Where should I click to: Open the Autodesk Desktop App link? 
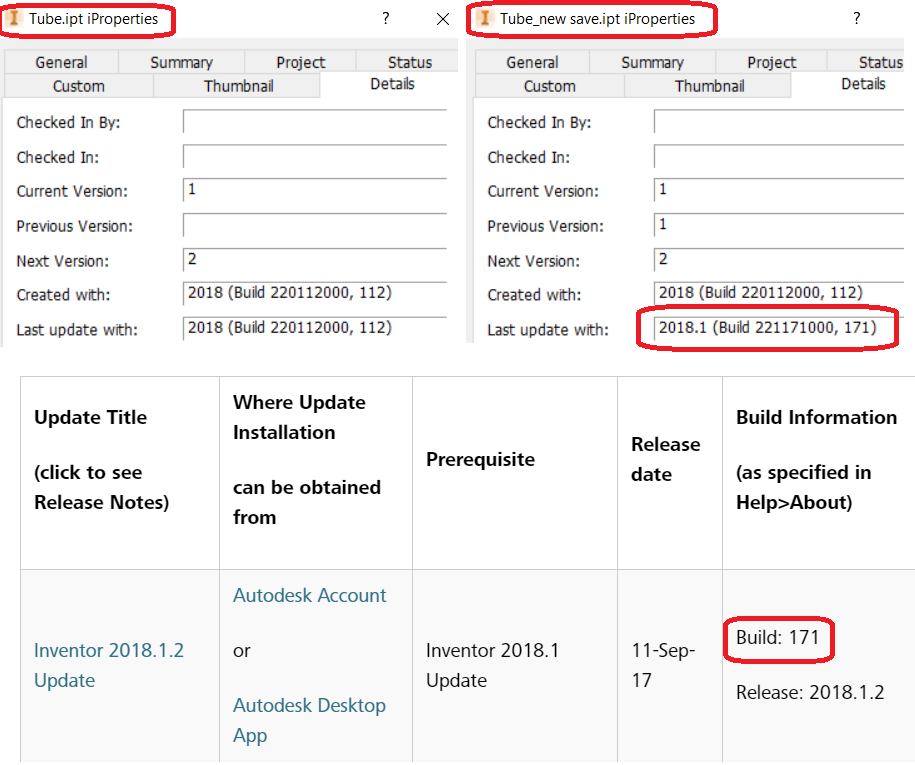[309, 720]
